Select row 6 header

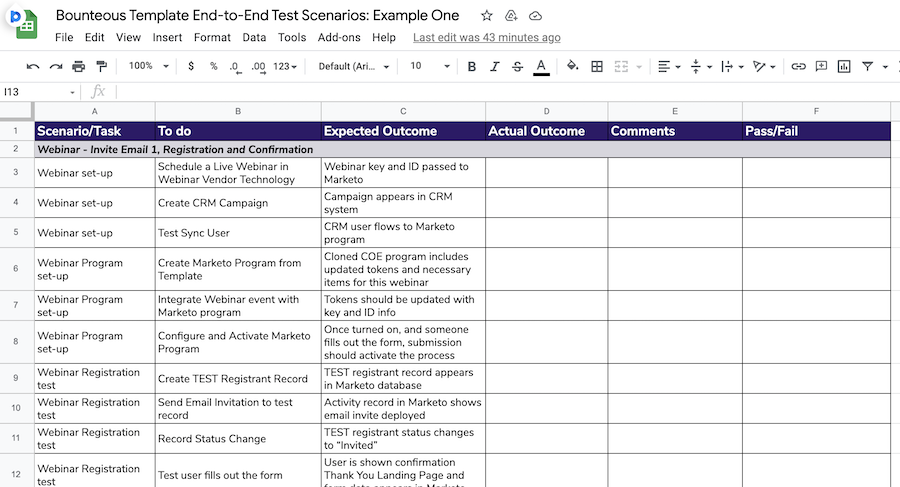pos(16,269)
